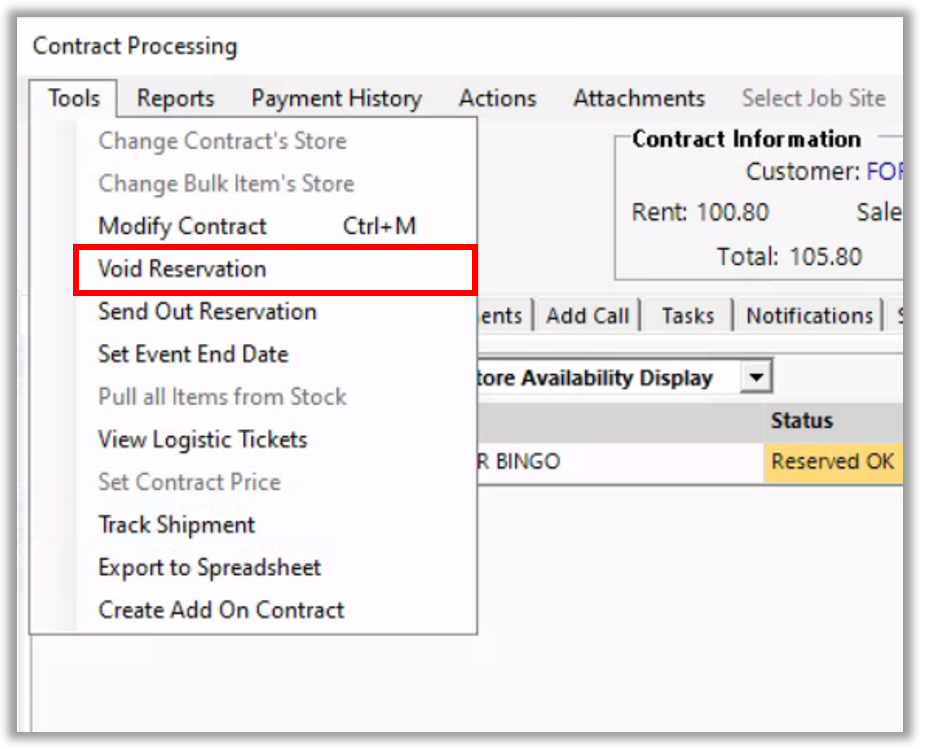This screenshot has height=749, width=926.
Task: Select Modify Contract from Tools menu
Action: click(182, 226)
